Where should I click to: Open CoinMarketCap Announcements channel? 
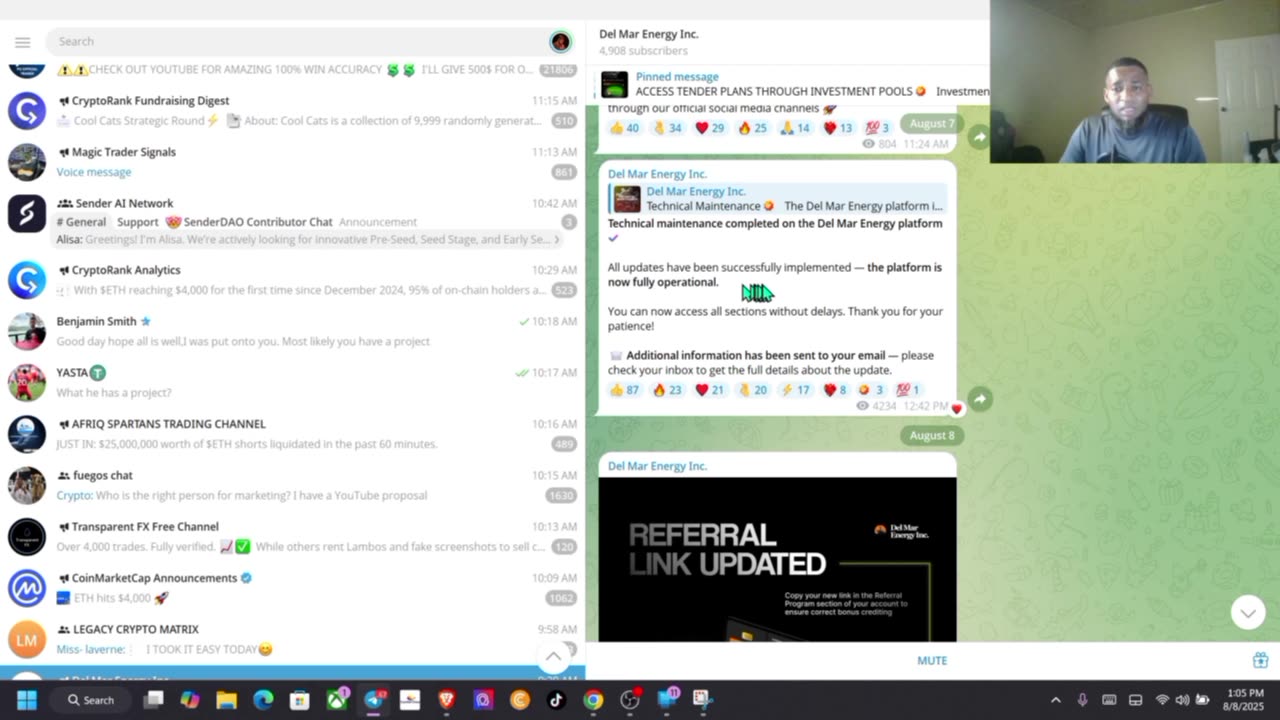click(292, 588)
